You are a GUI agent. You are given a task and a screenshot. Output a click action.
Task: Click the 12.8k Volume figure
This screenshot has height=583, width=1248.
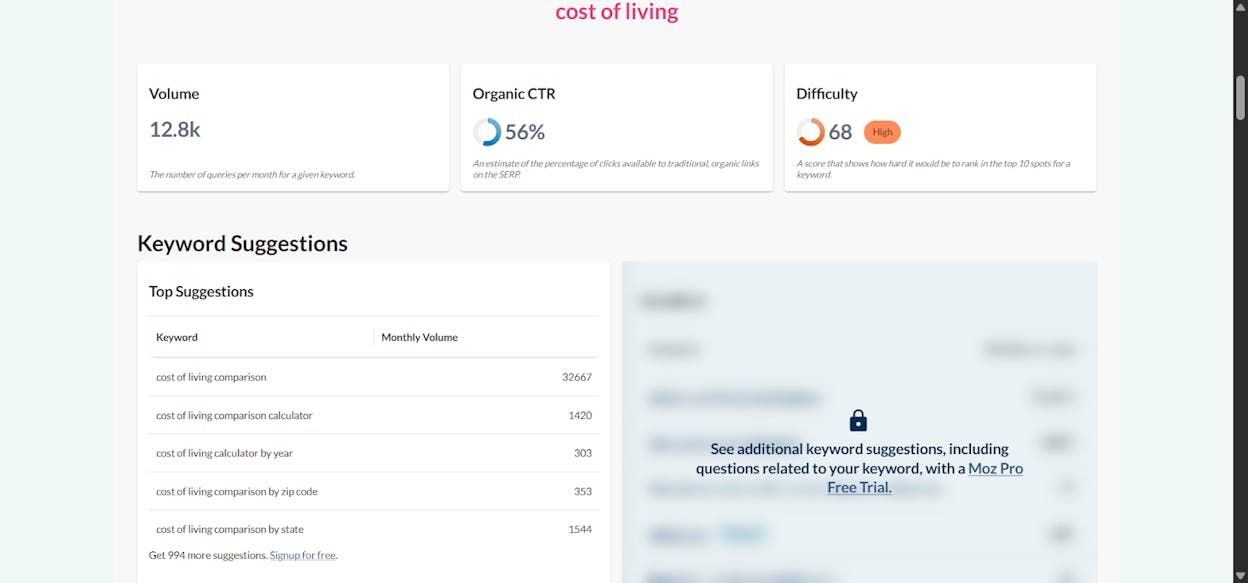(x=175, y=129)
